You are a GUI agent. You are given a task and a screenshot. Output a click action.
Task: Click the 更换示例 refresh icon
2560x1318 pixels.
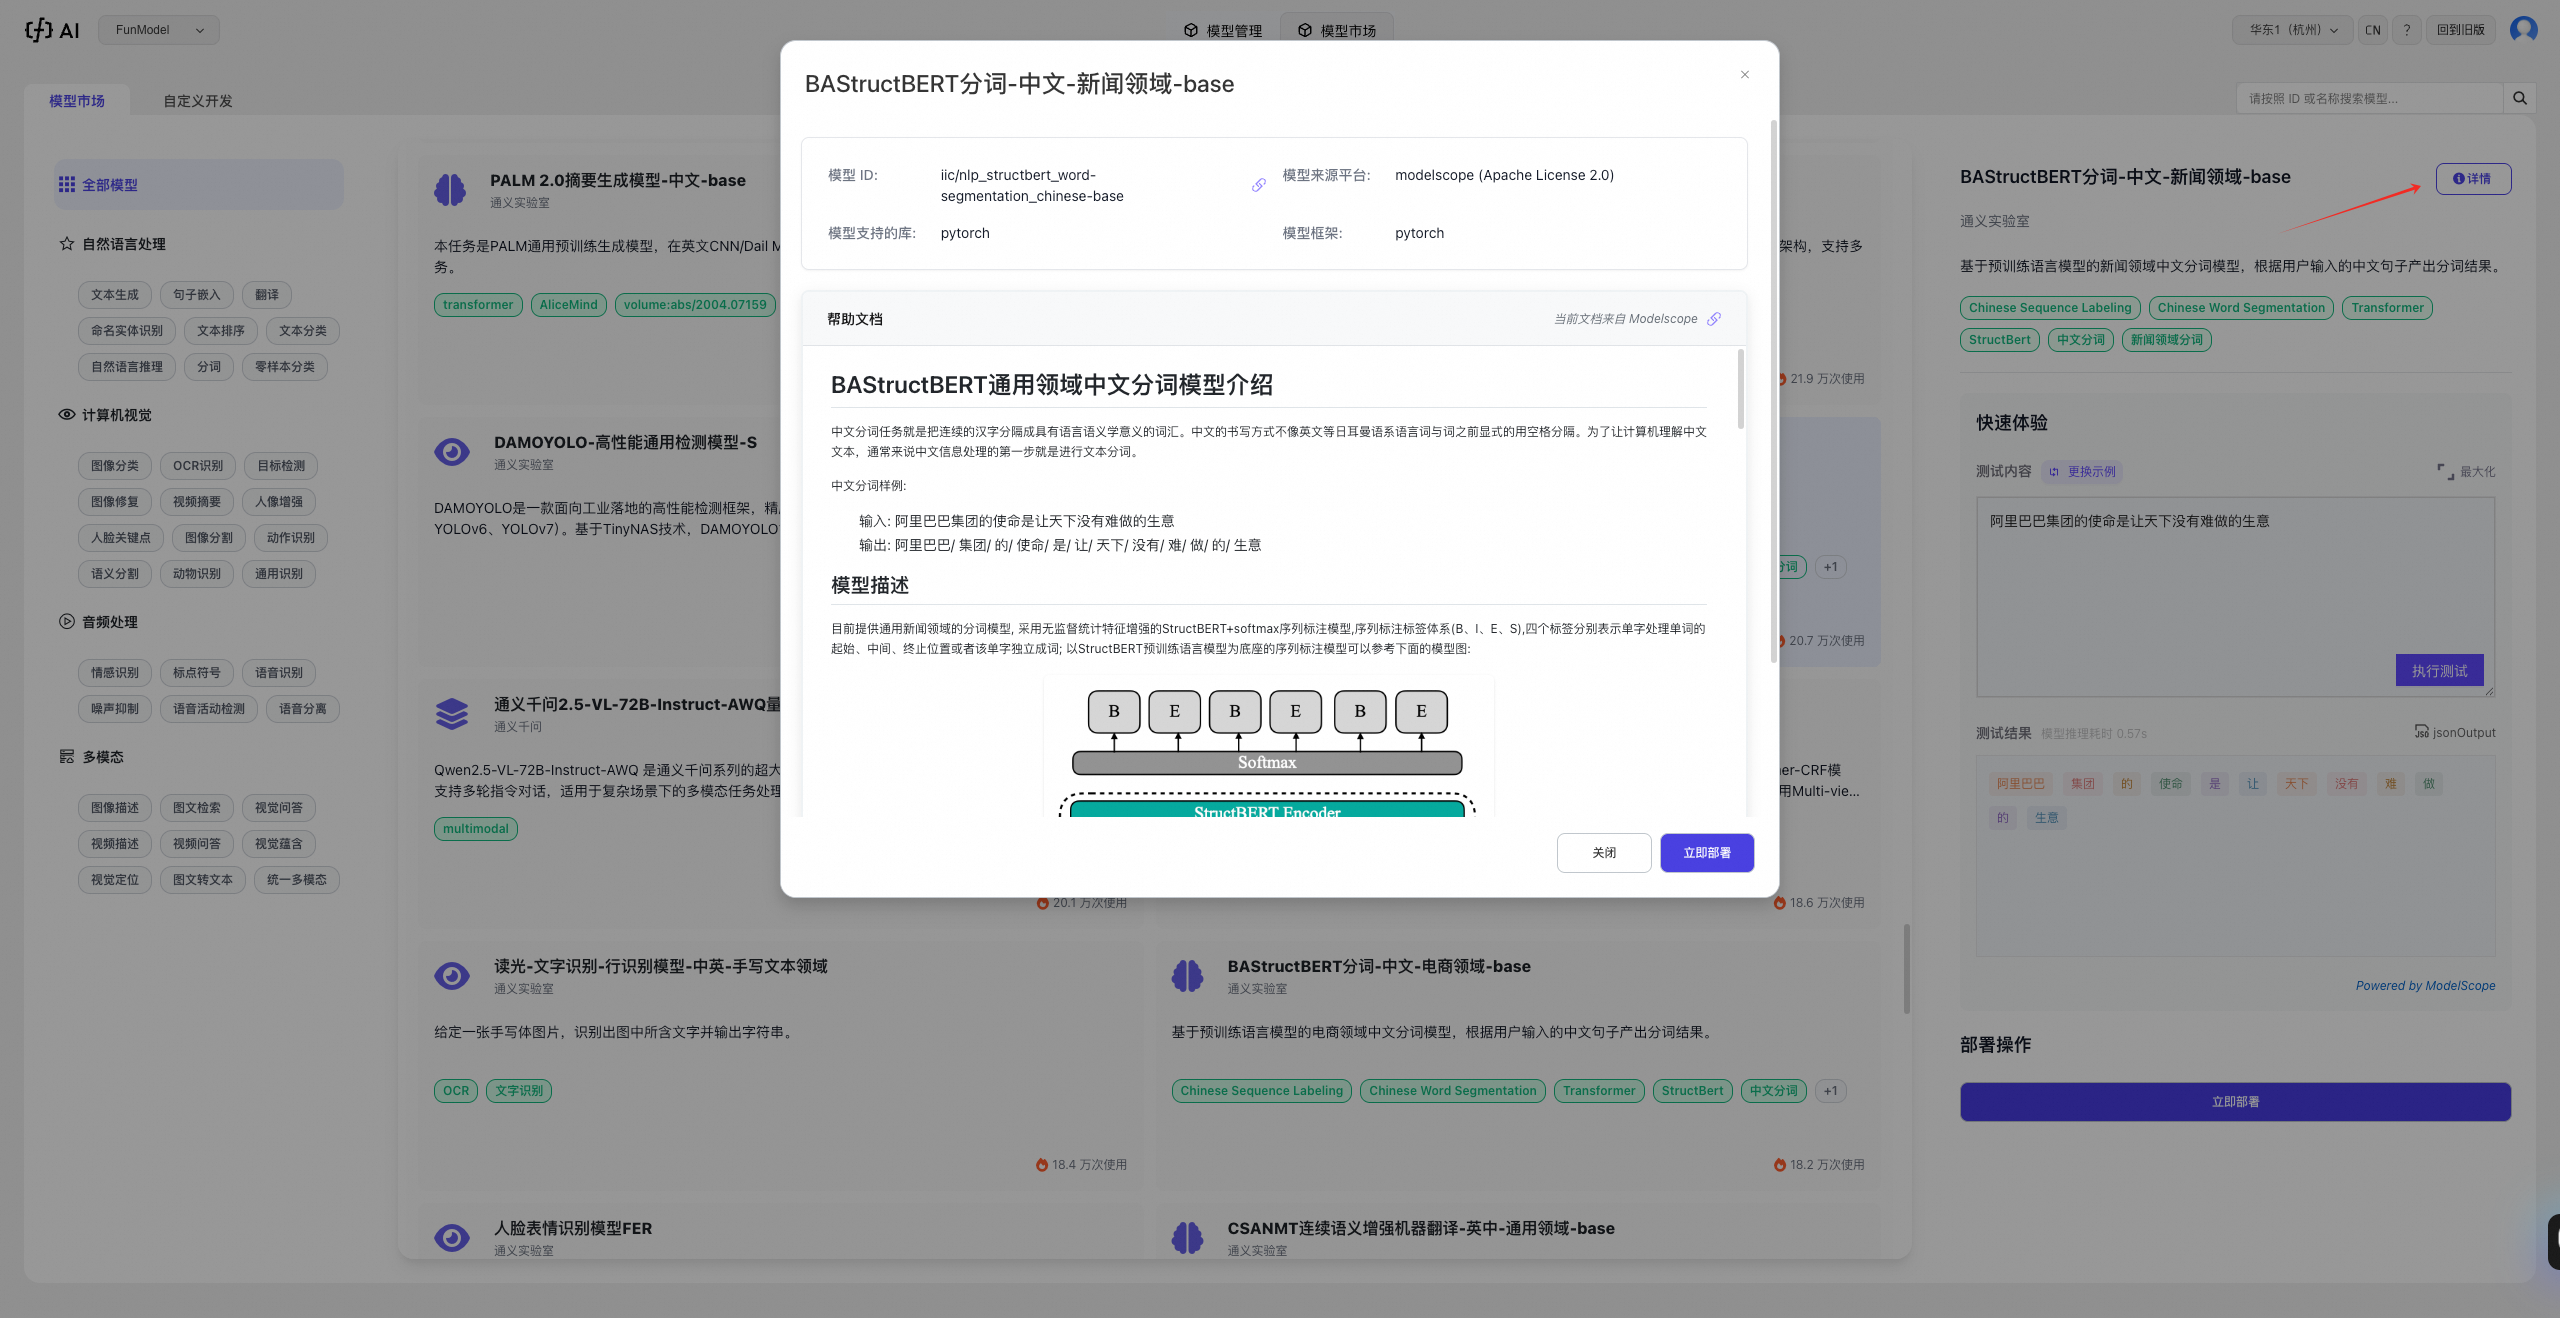tap(2054, 472)
